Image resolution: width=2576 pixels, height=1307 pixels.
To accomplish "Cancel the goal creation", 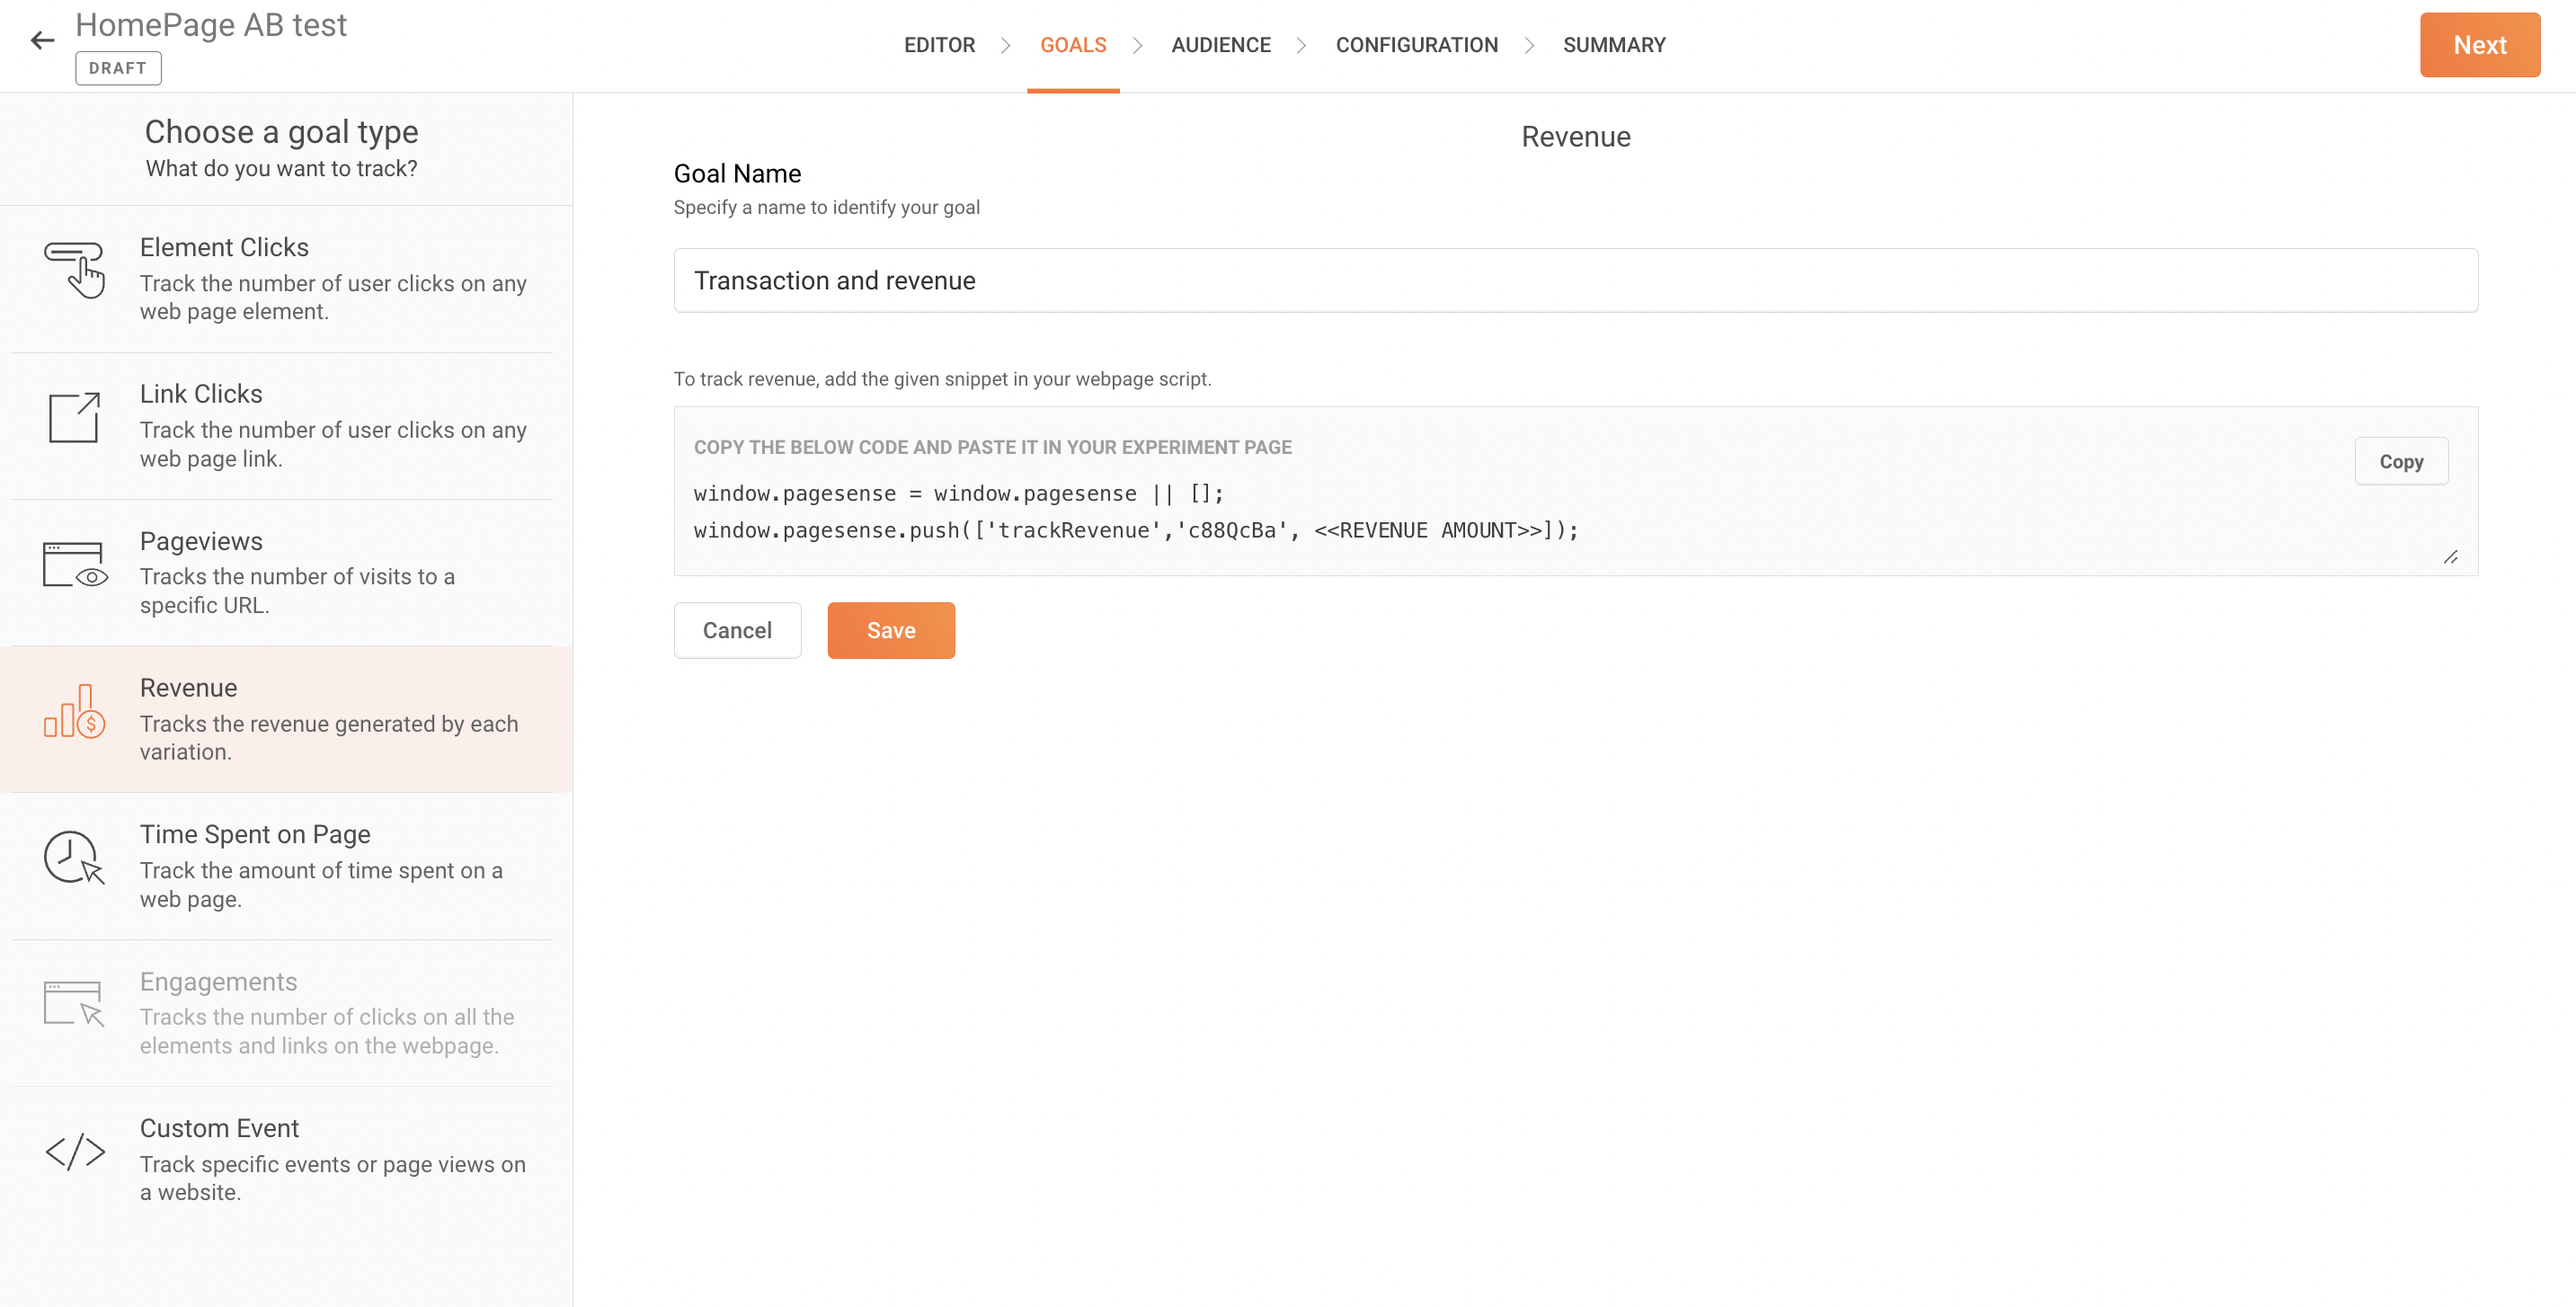I will click(x=737, y=631).
